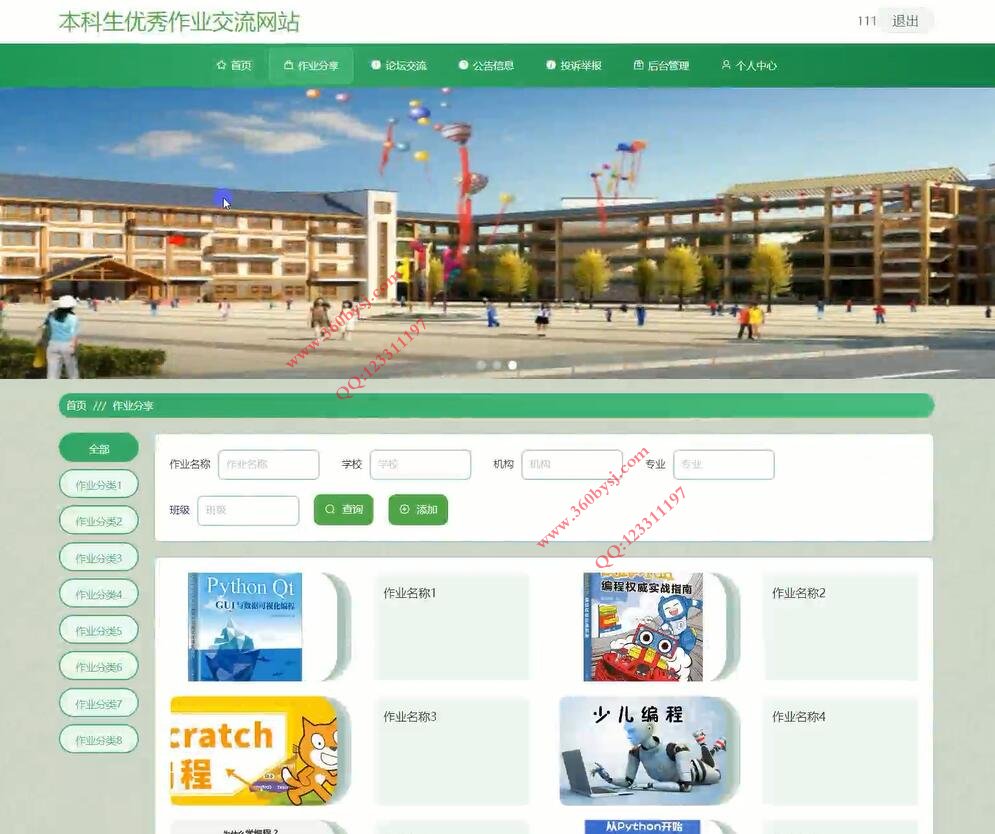The width and height of the screenshot is (995, 834).
Task: Click the 退出 logout button
Action: (906, 21)
